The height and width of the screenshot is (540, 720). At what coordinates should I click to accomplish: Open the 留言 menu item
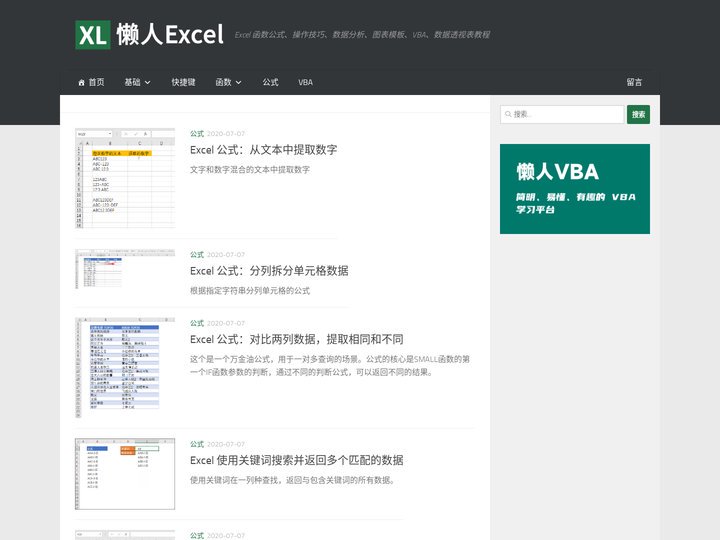(634, 82)
